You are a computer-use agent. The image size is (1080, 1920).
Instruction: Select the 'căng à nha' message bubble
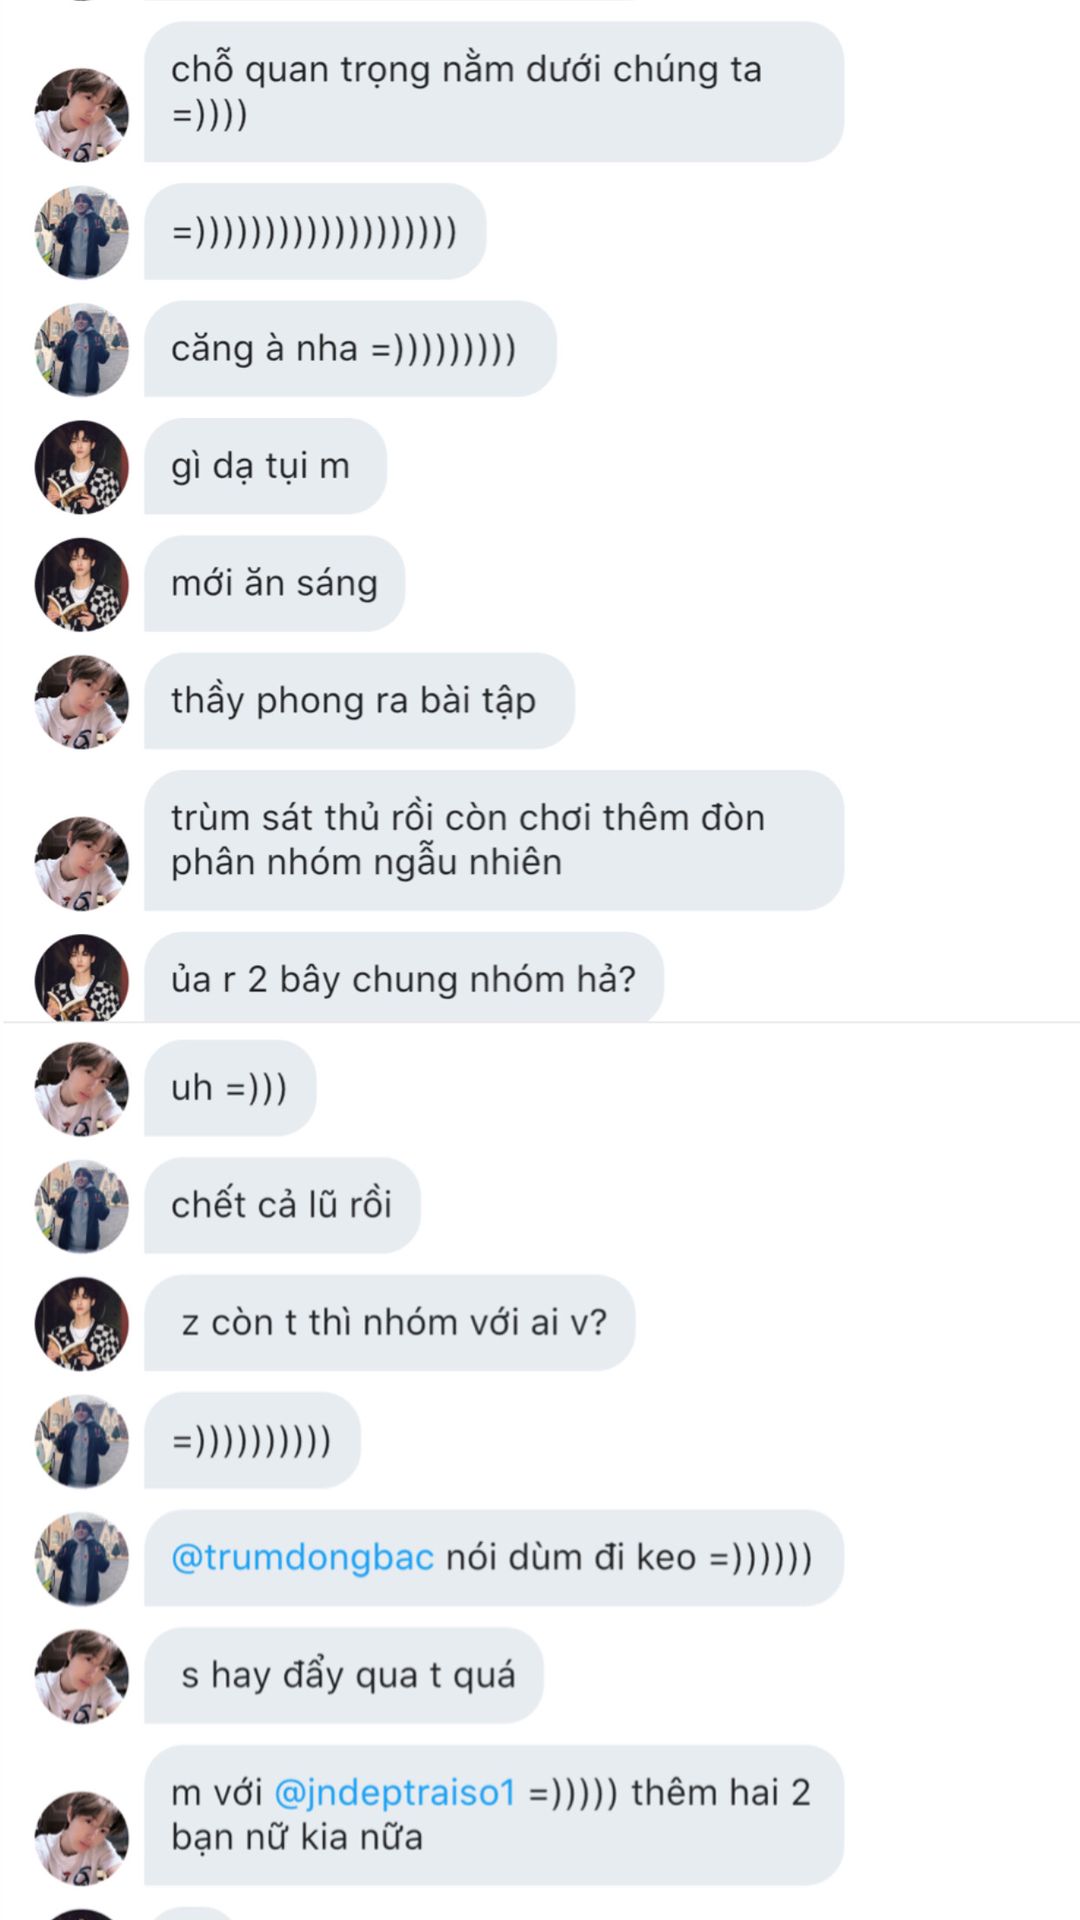click(350, 349)
